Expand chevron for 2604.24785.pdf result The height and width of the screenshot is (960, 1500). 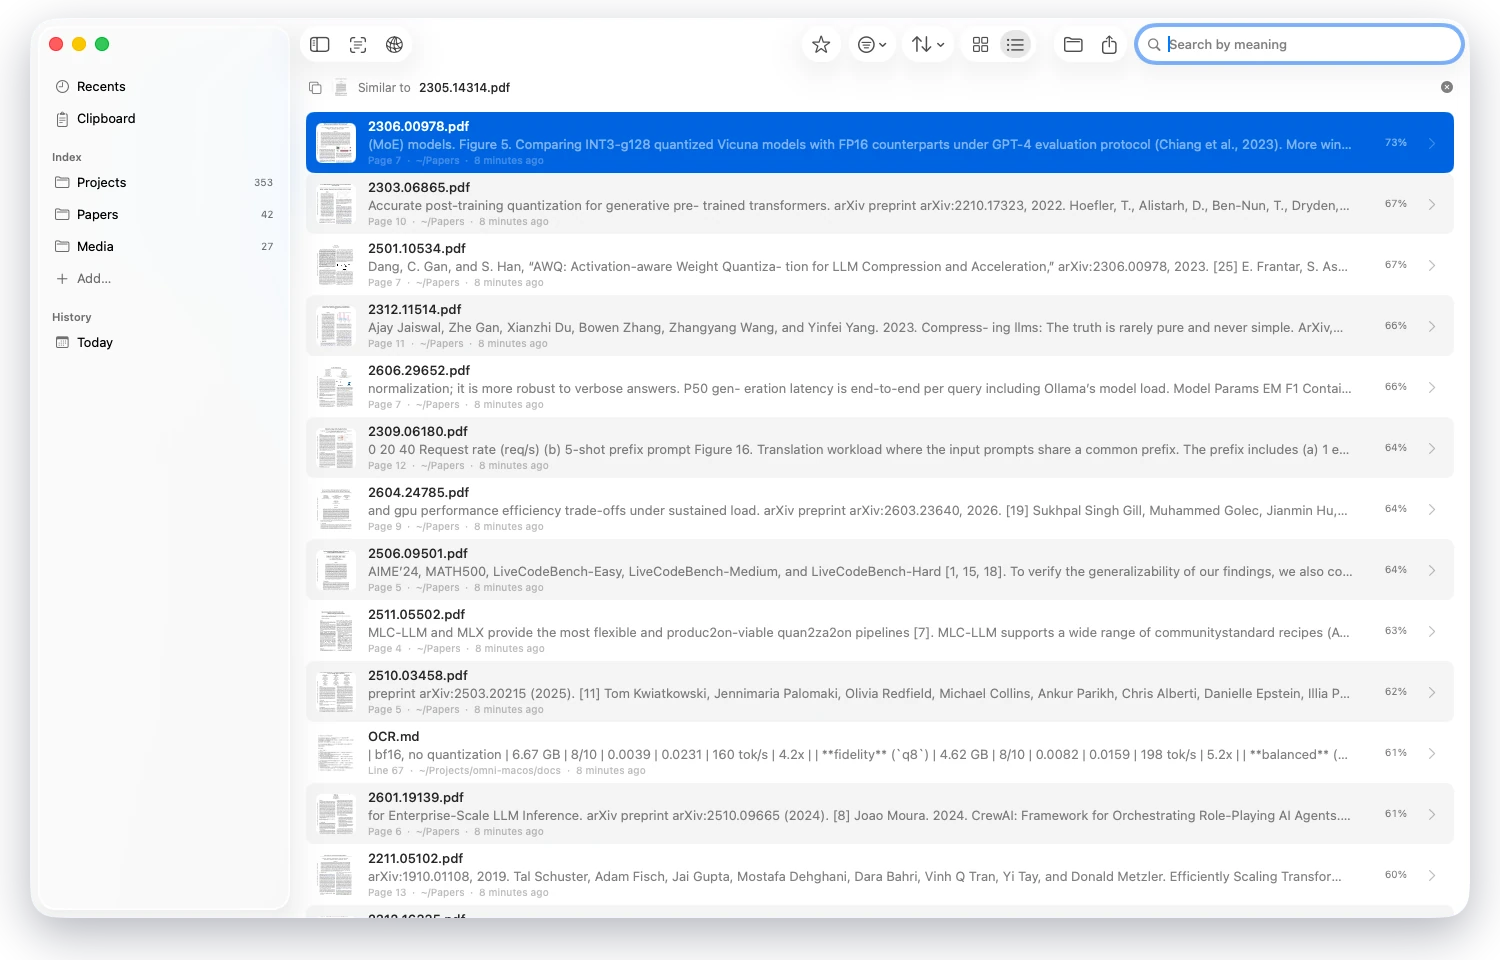[x=1432, y=509]
